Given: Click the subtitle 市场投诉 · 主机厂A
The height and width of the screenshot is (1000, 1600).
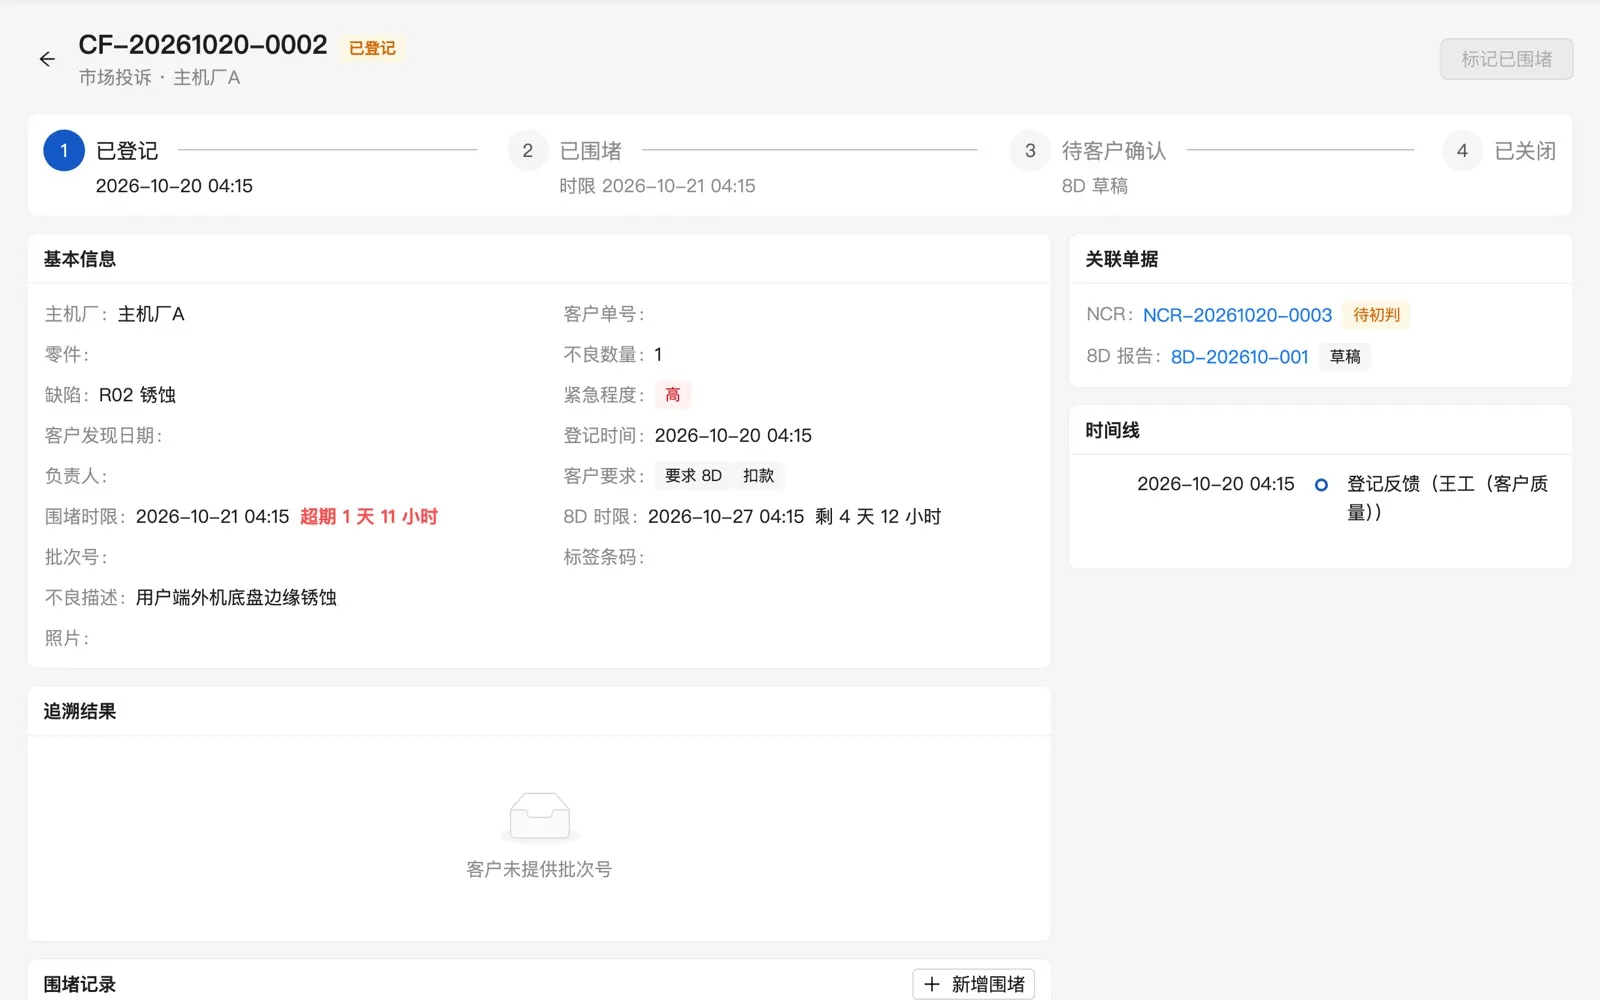Looking at the screenshot, I should coord(160,78).
